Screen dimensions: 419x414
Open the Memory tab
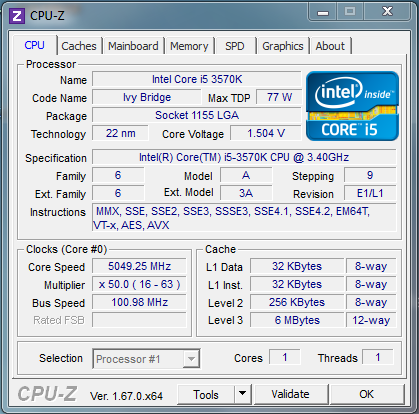coord(189,46)
